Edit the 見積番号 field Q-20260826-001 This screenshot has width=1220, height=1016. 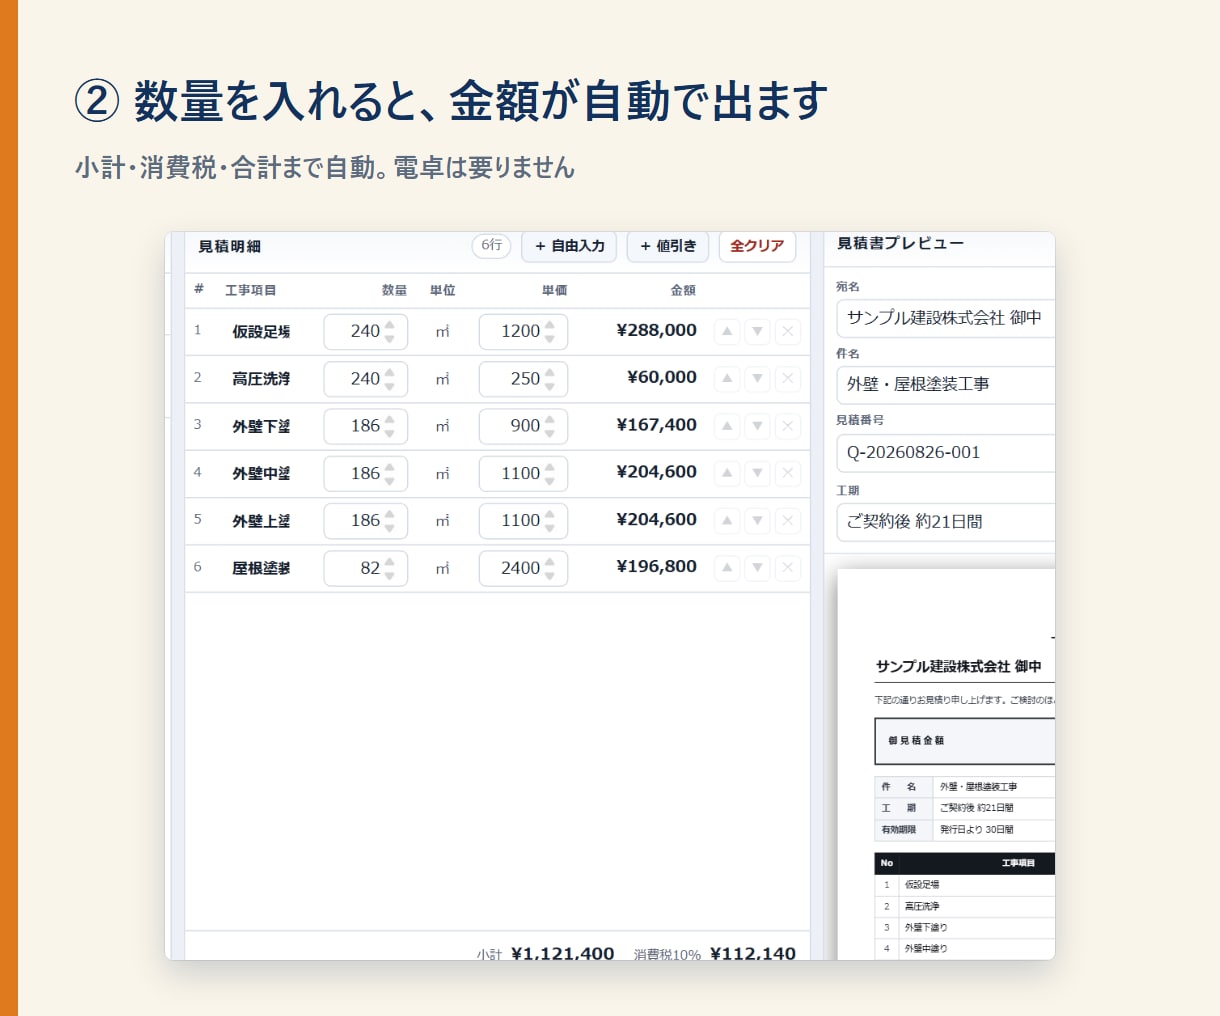945,453
